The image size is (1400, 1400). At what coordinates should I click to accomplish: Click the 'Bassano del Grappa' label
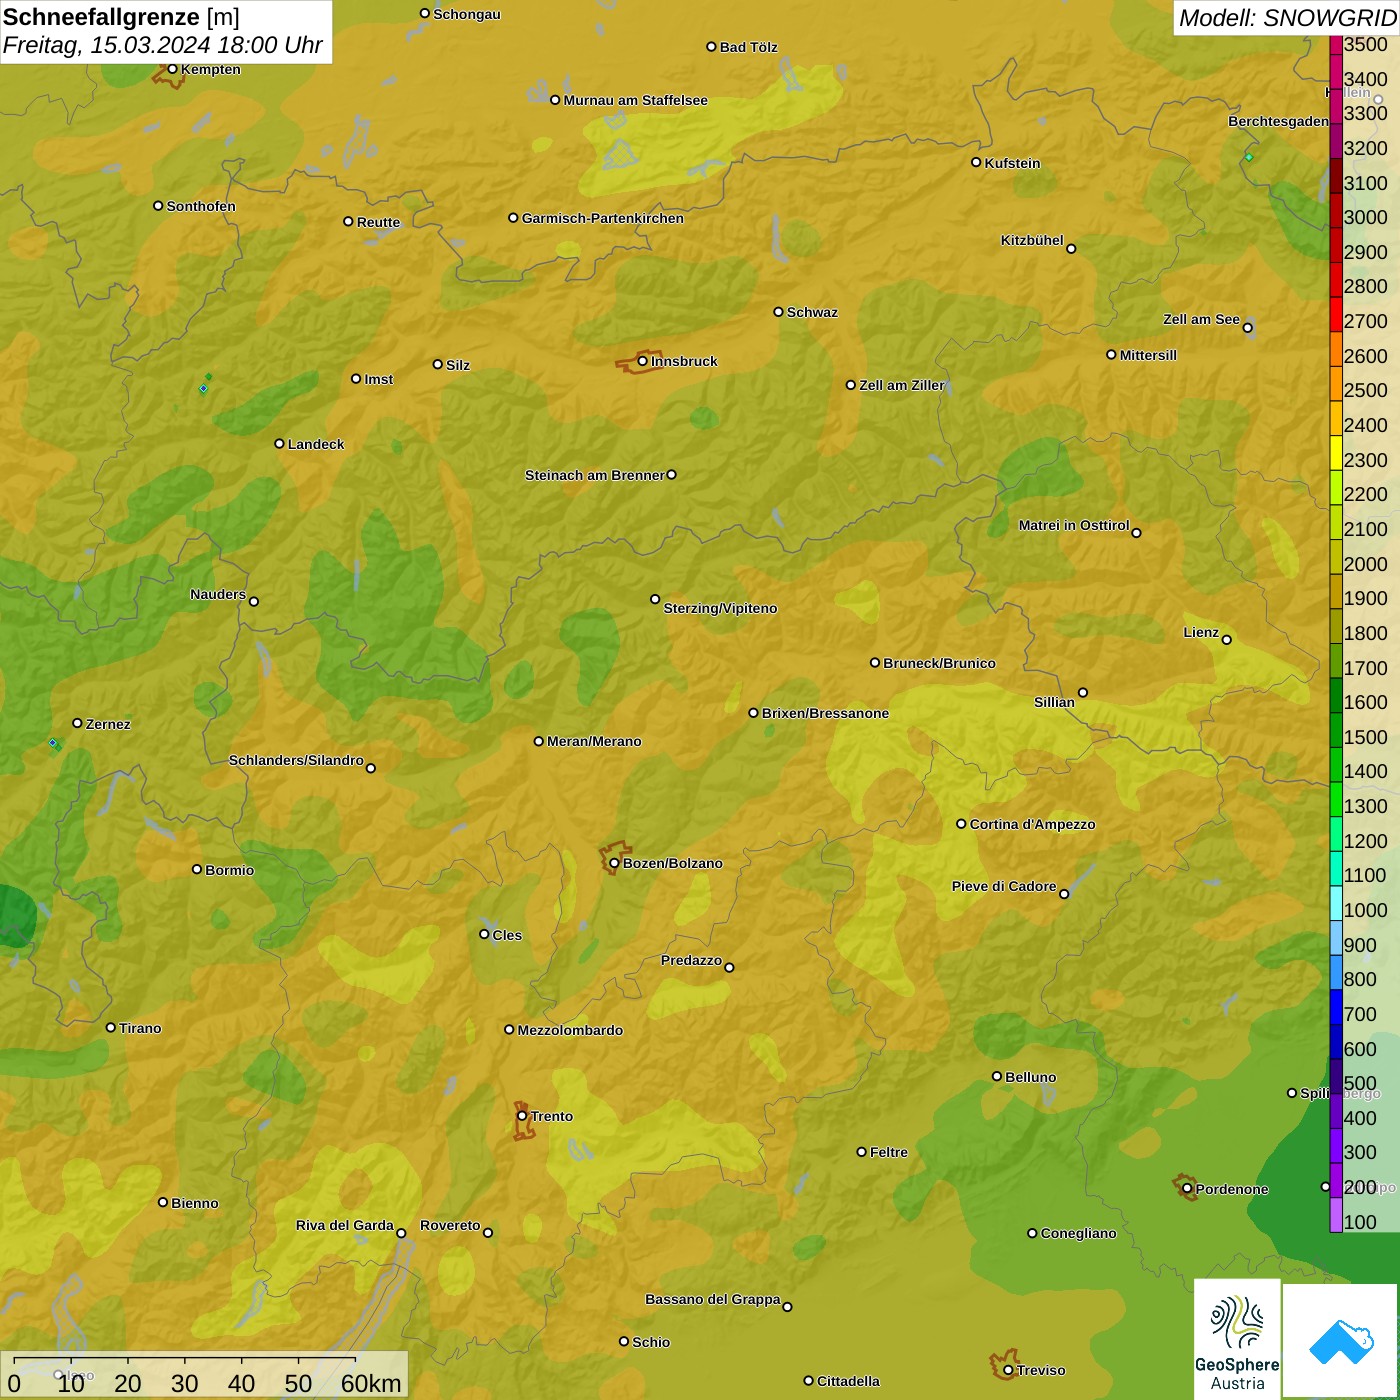[x=713, y=1299]
